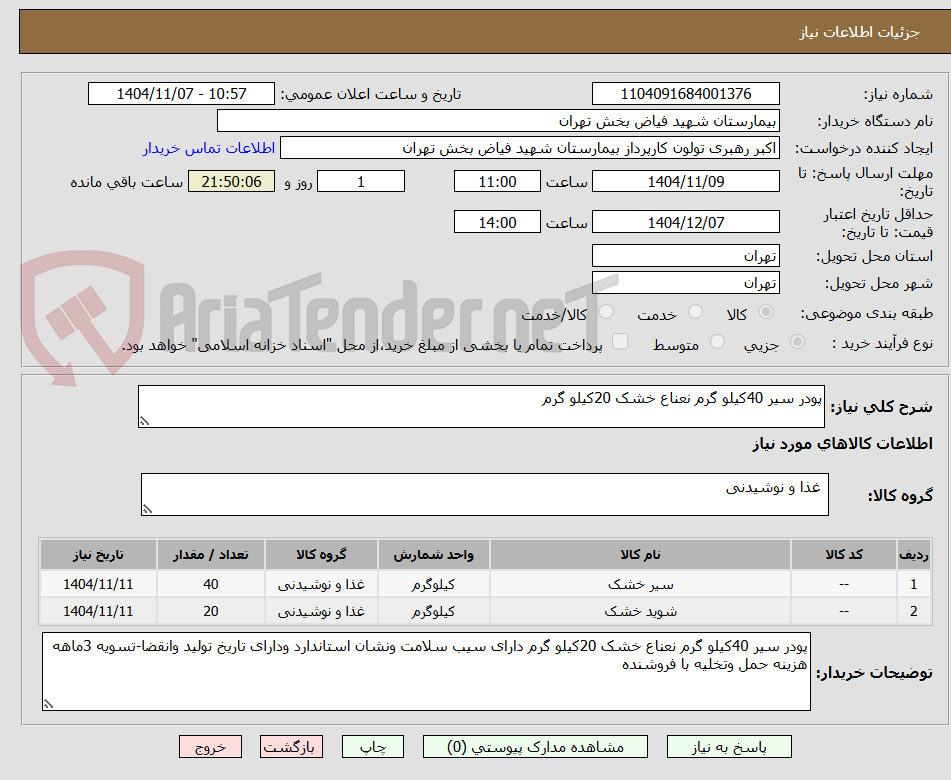The height and width of the screenshot is (780, 951).
Task: Click the نام دستگاه خریدار field
Action: tap(498, 121)
